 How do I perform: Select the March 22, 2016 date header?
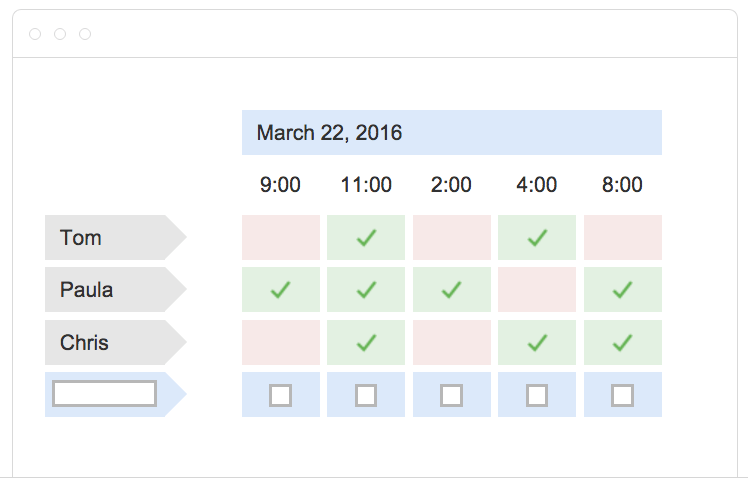(x=452, y=133)
